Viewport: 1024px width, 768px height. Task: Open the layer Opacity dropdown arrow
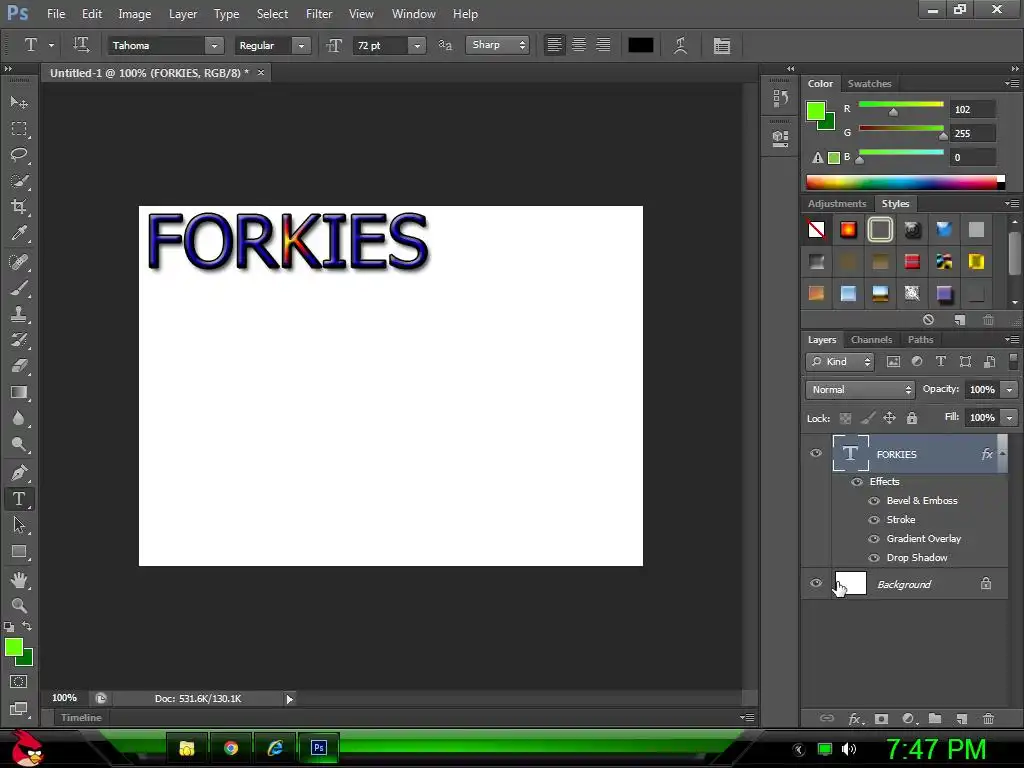click(1009, 389)
